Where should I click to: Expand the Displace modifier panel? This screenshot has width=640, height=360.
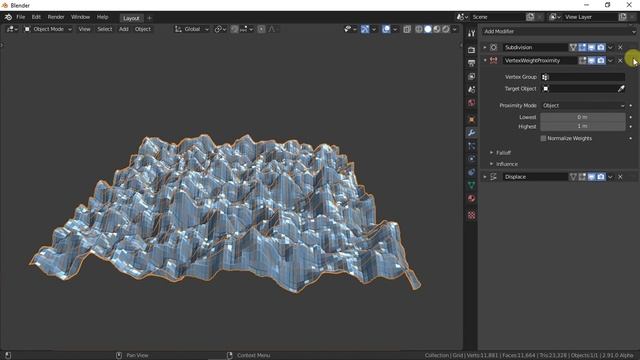[x=485, y=177]
